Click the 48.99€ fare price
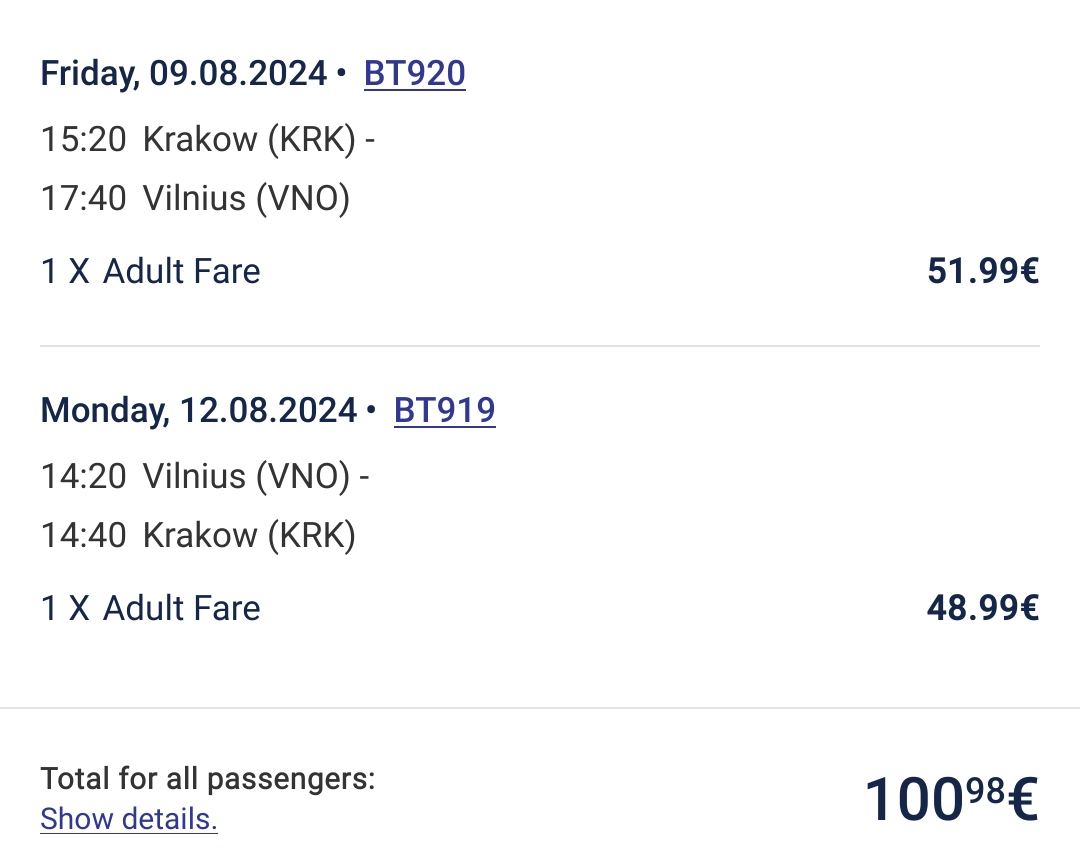Viewport: 1080px width, 865px height. point(983,608)
